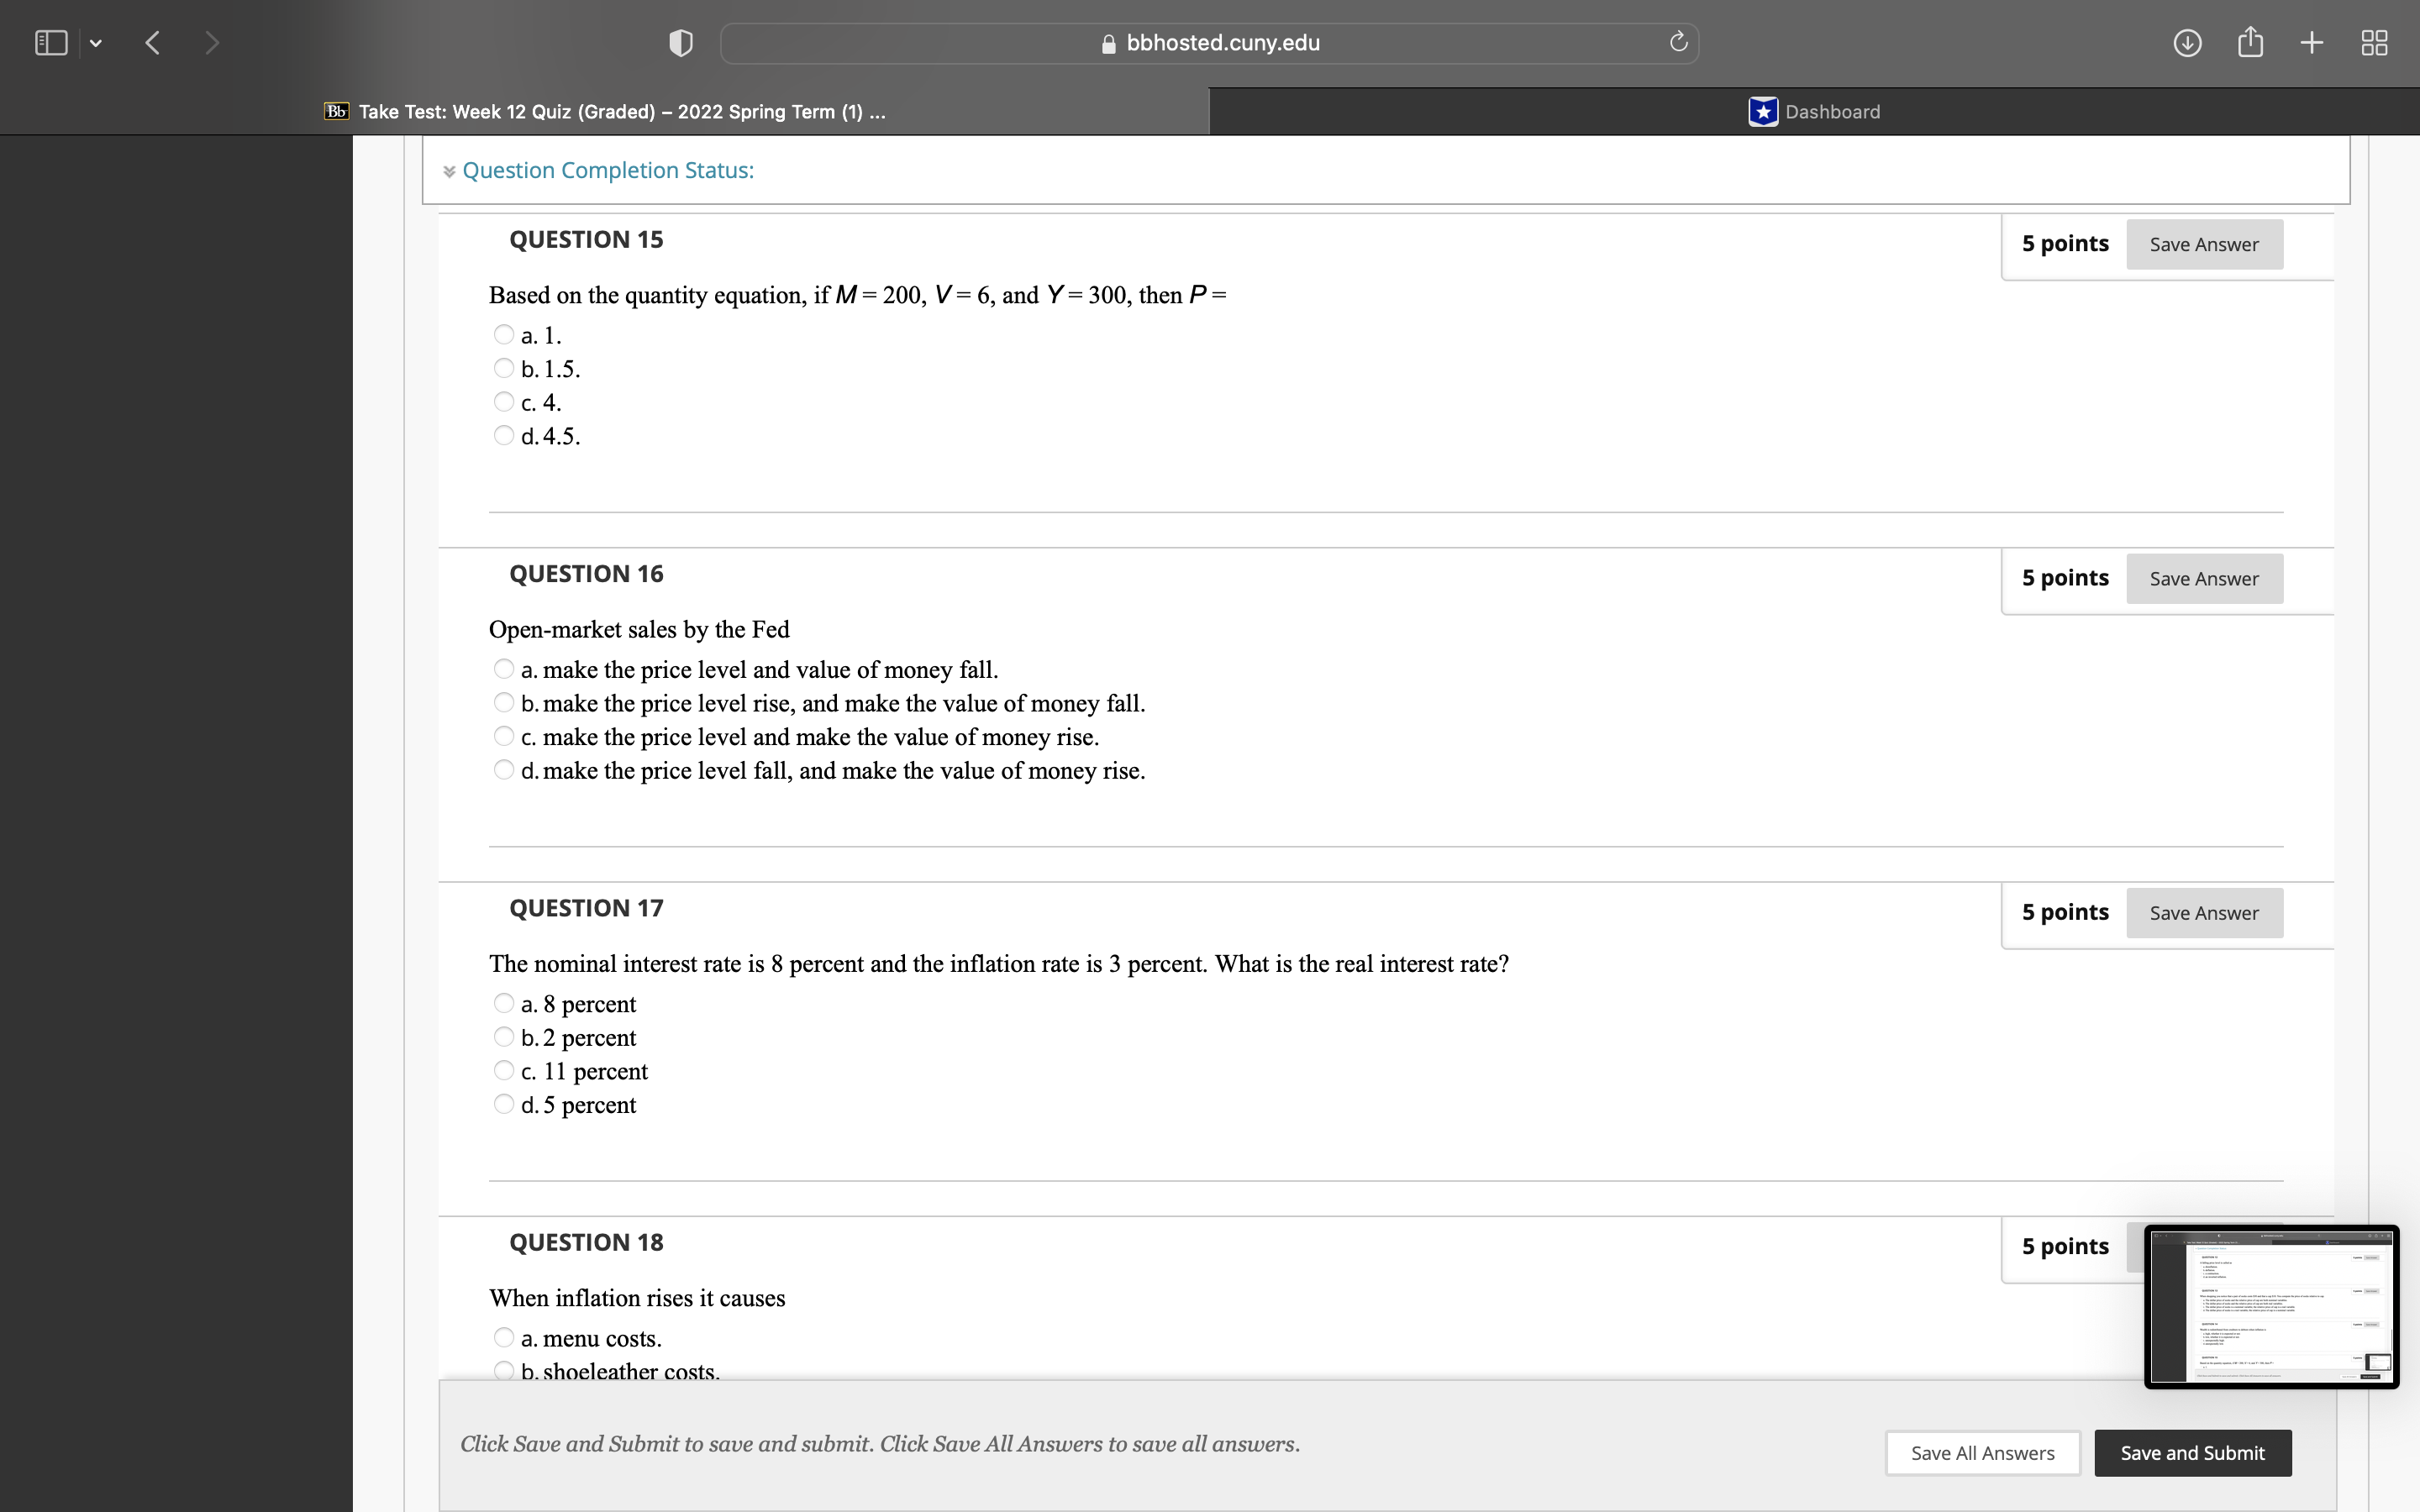This screenshot has height=1512, width=2420.
Task: Choose 'make the price level fall' option d
Action: (x=504, y=770)
